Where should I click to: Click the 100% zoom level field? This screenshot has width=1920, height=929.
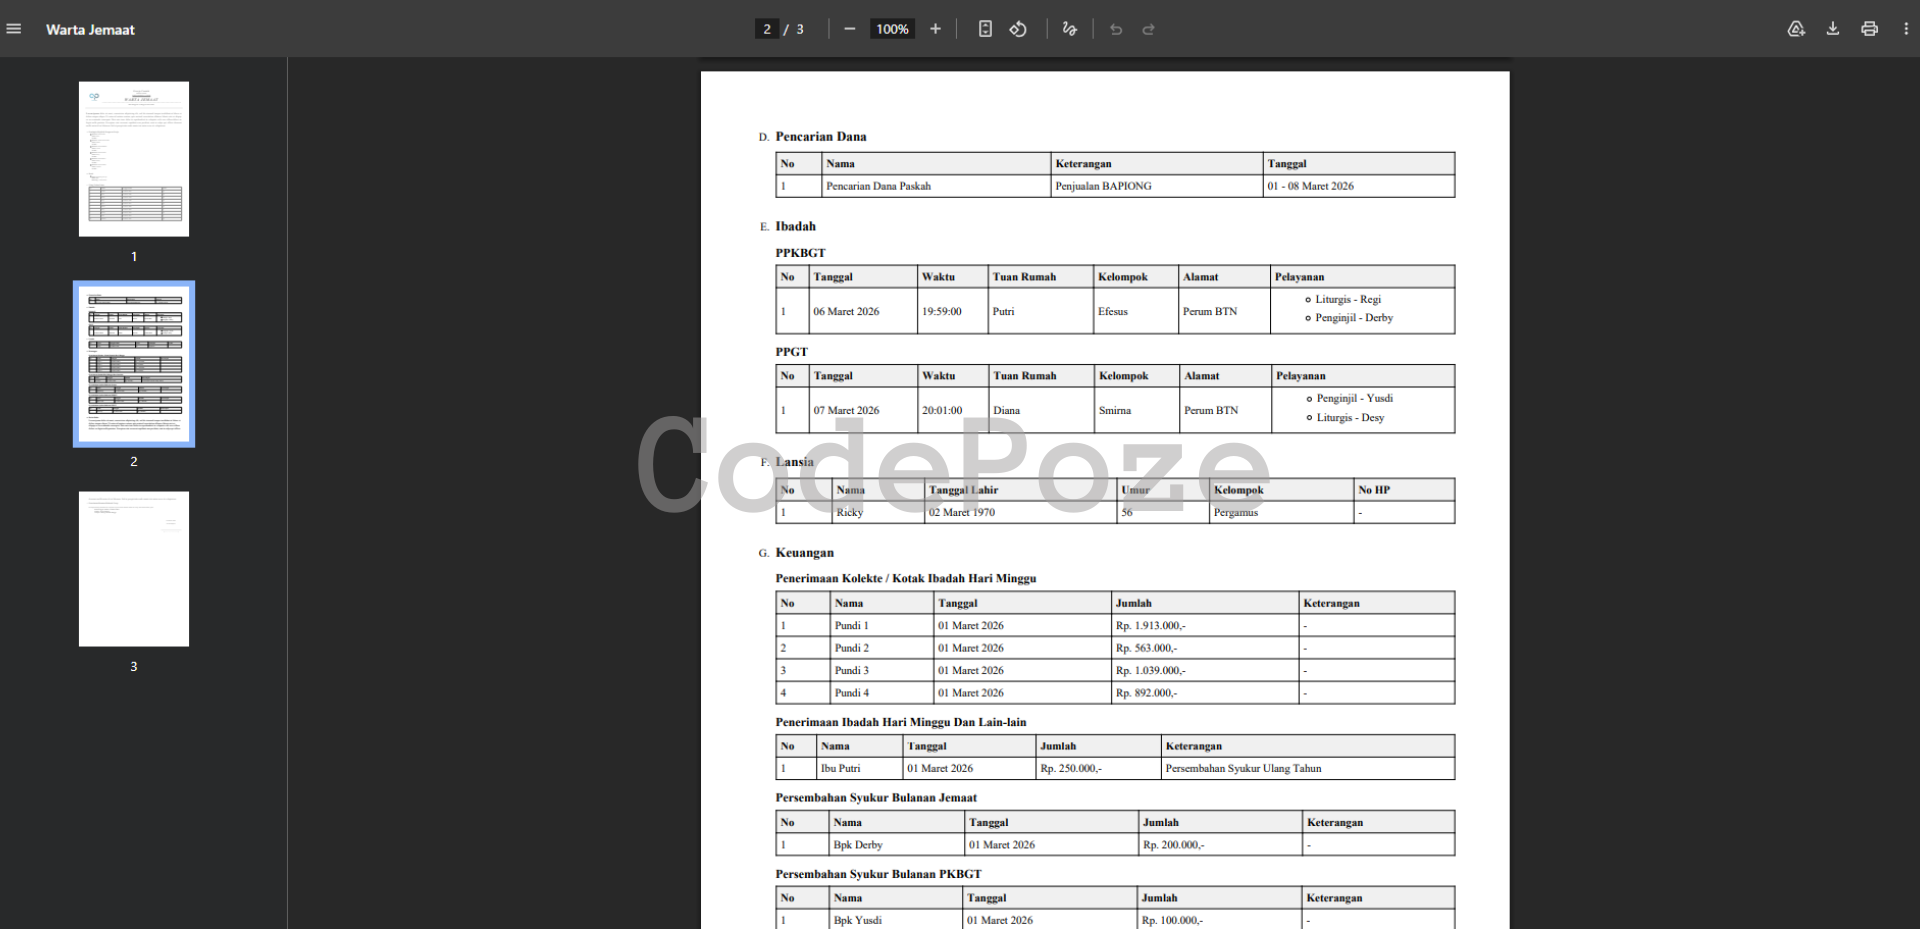click(x=892, y=29)
